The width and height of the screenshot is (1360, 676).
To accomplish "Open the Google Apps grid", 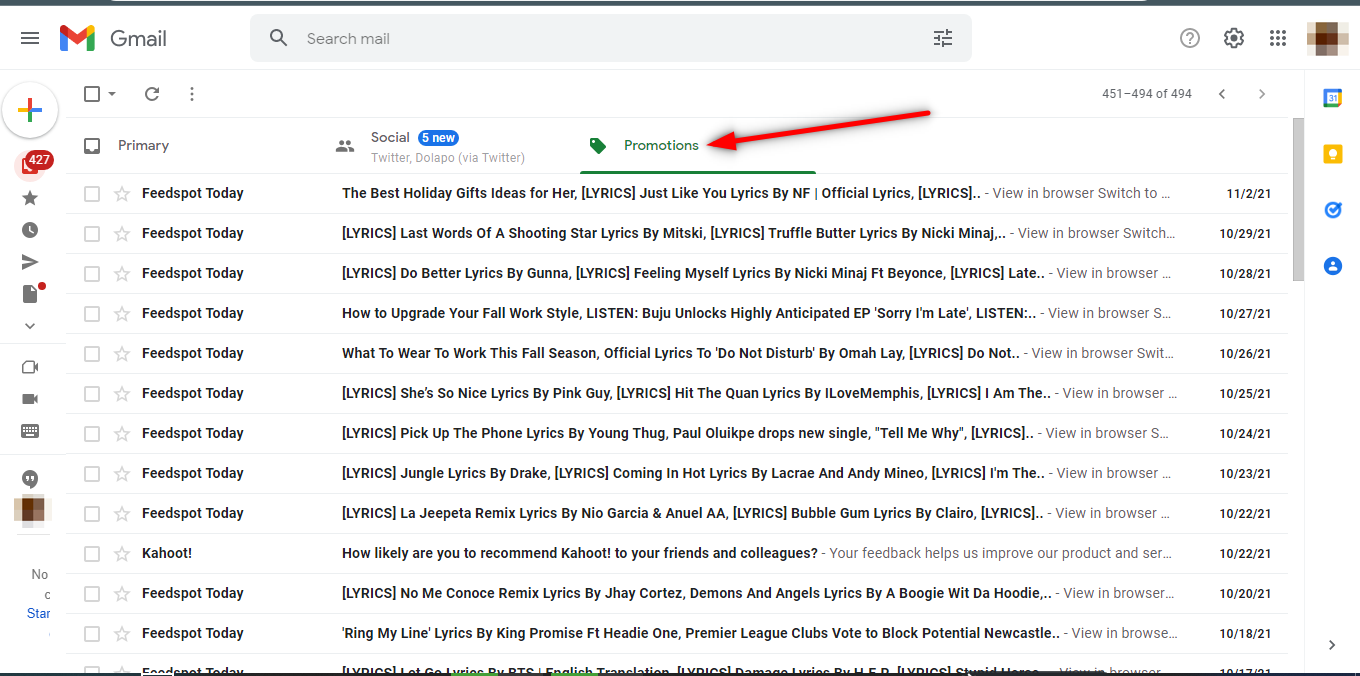I will 1277,37.
